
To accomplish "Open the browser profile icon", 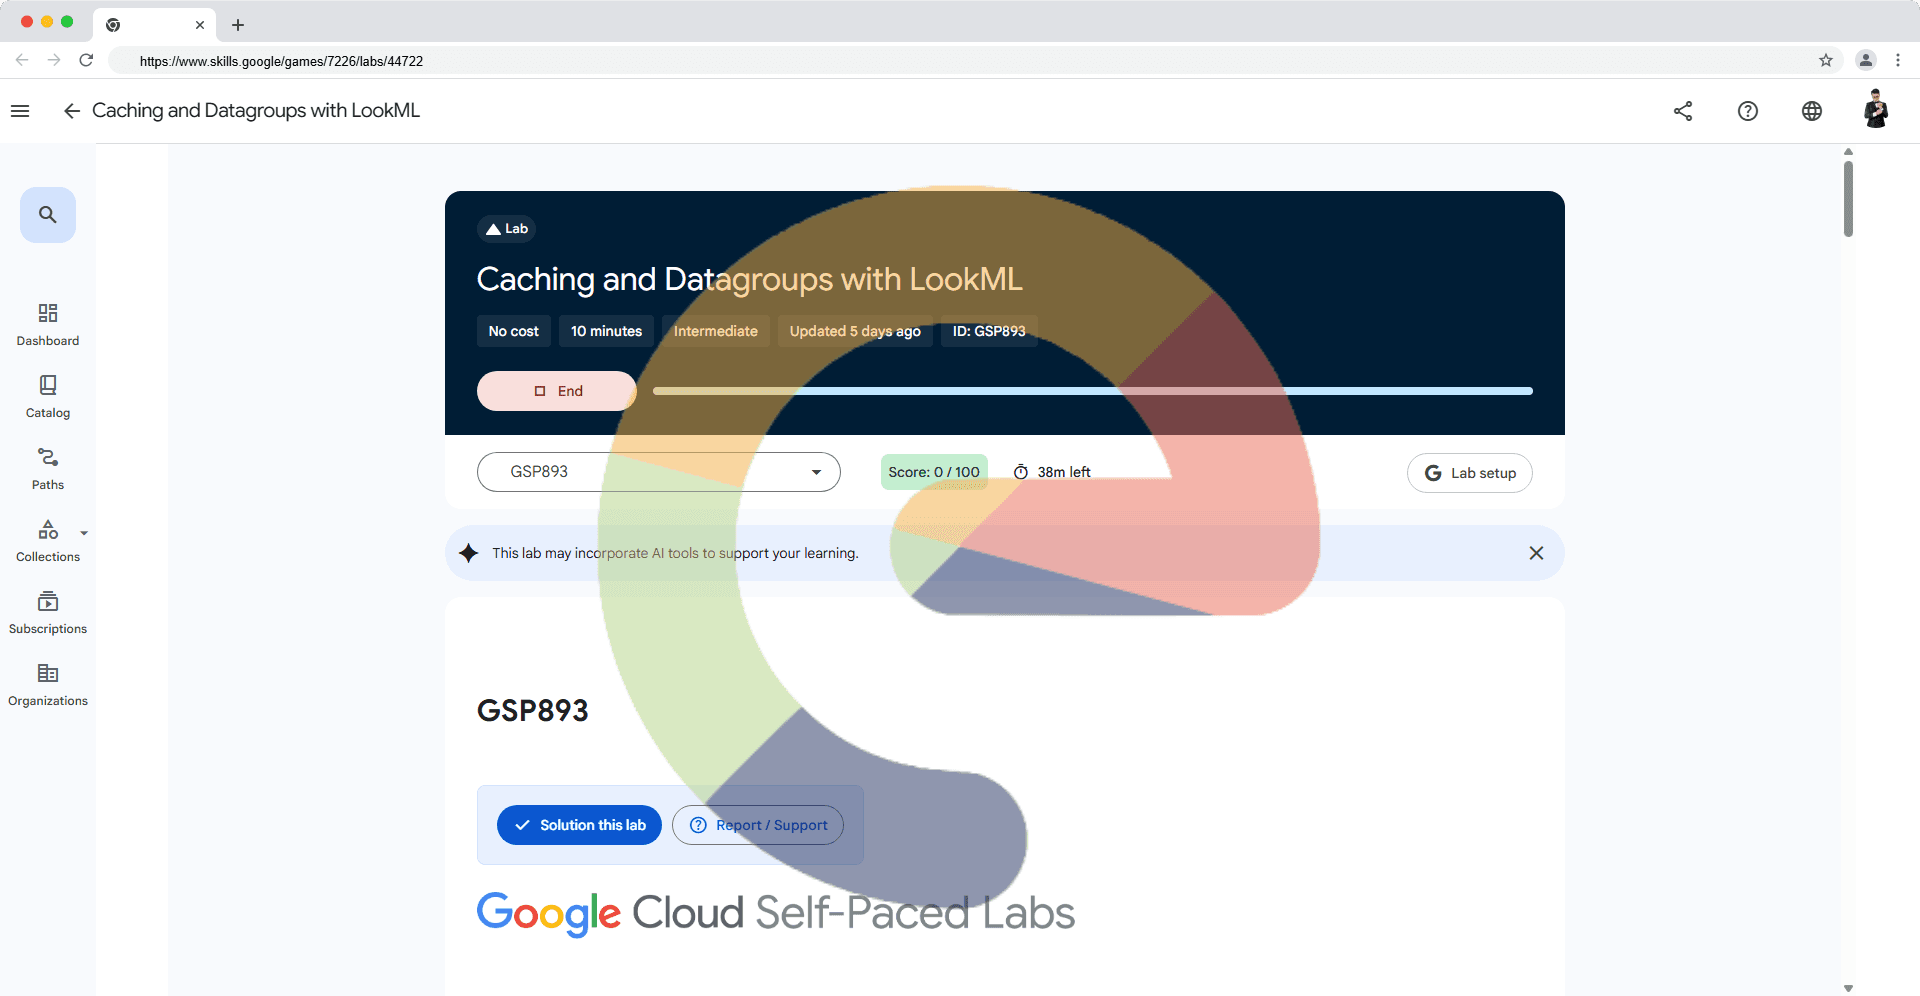I will pos(1866,60).
